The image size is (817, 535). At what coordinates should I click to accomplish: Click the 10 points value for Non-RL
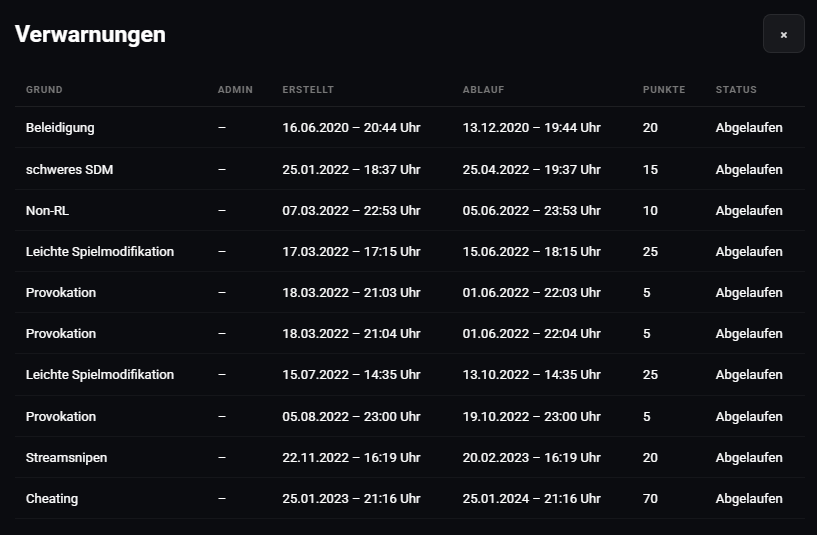tap(650, 210)
